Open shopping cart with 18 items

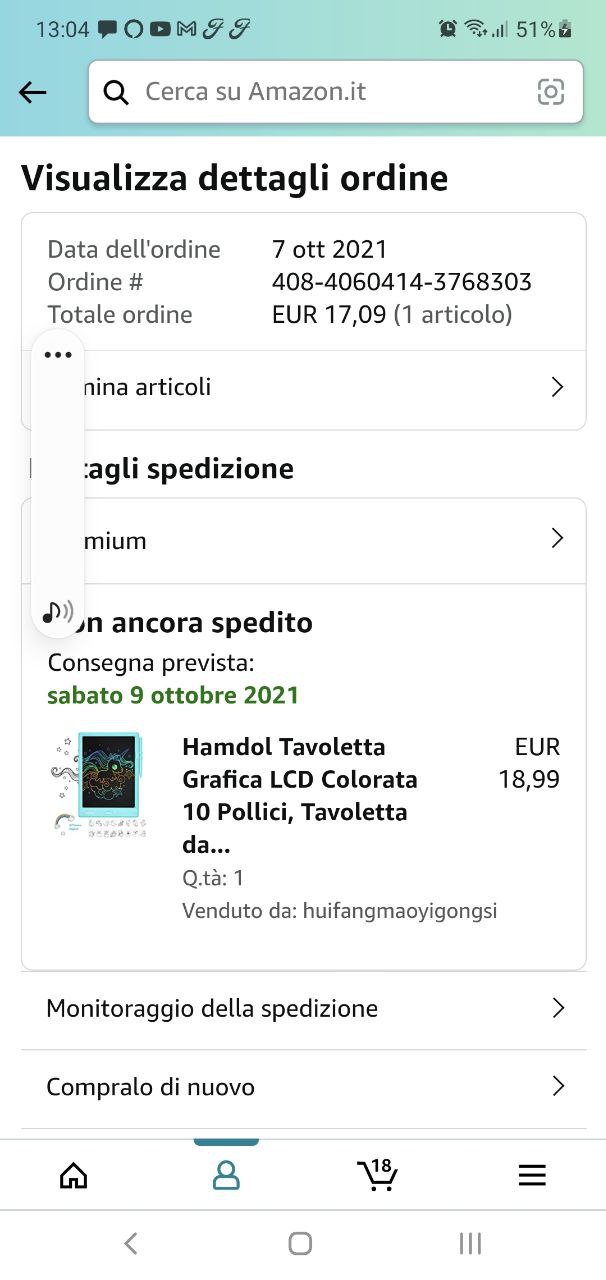click(x=377, y=1175)
